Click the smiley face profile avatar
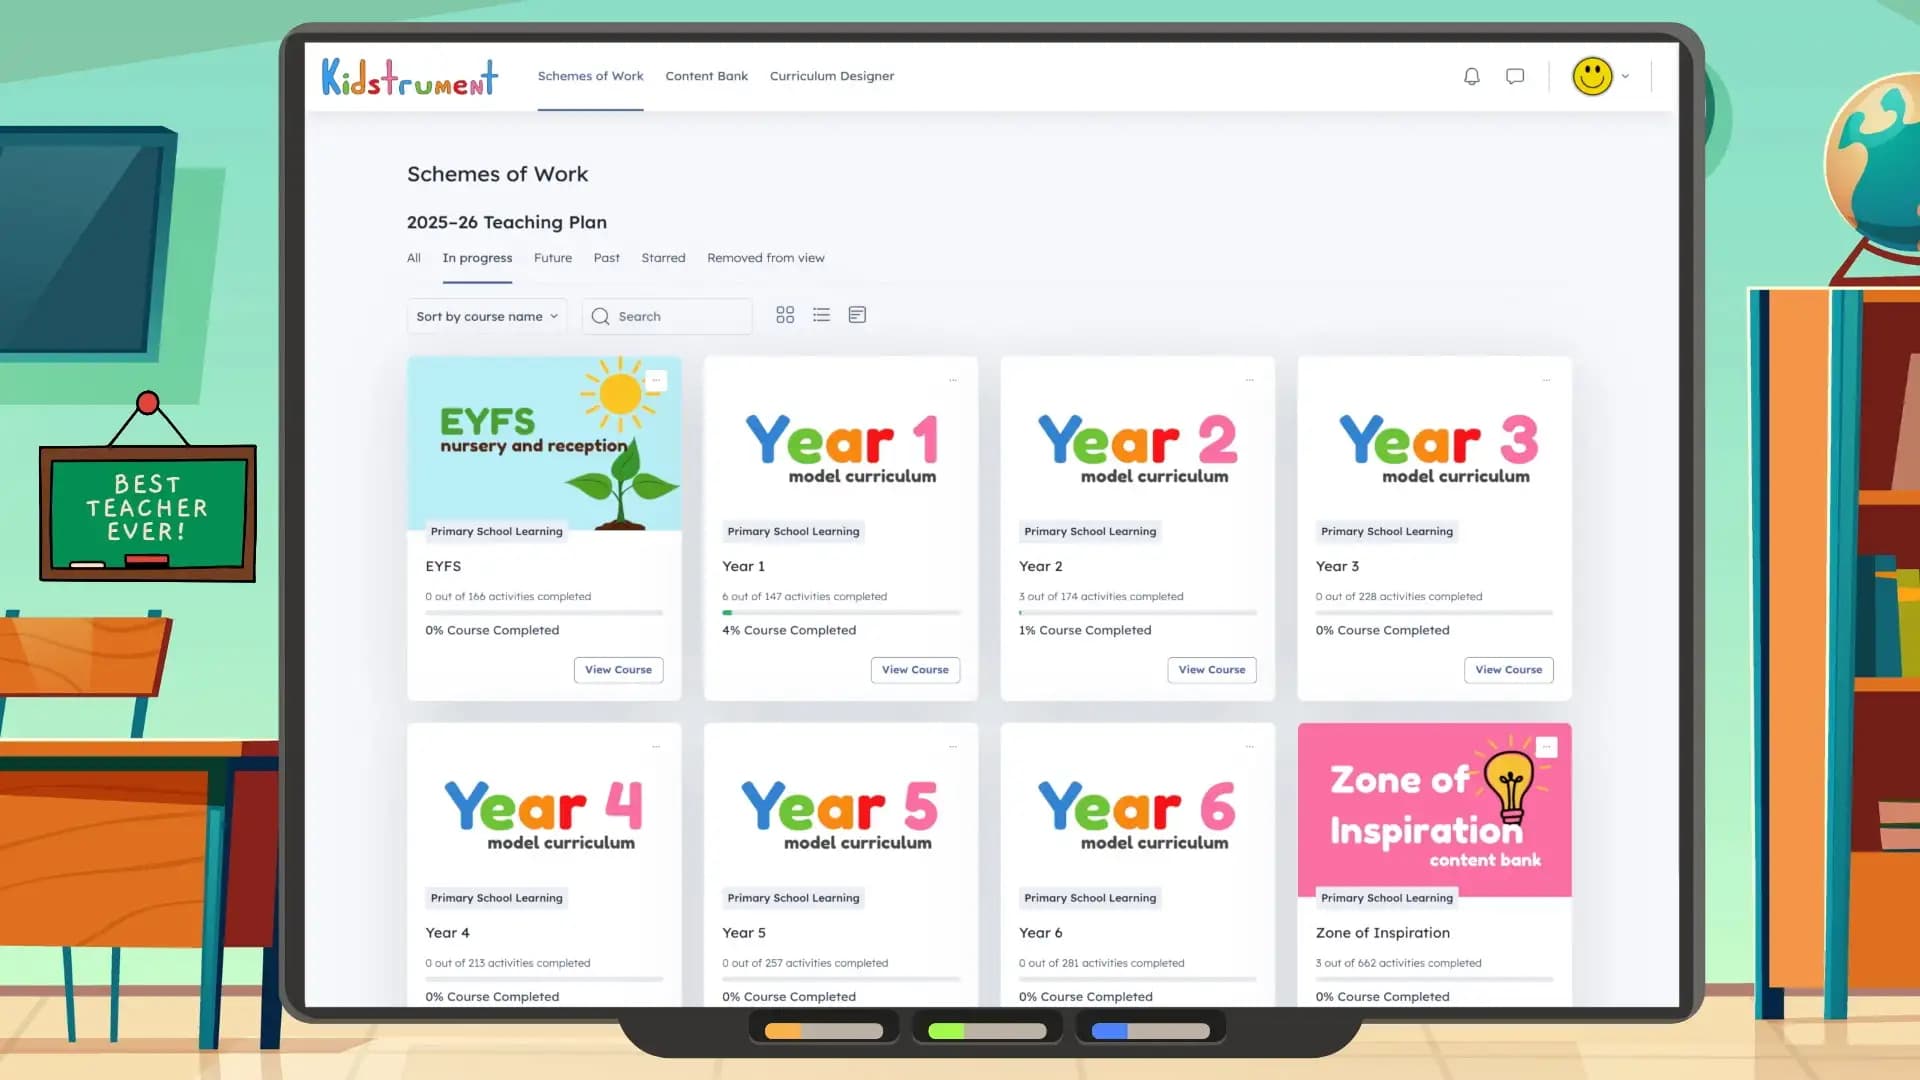This screenshot has width=1920, height=1080. pyautogui.click(x=1592, y=76)
